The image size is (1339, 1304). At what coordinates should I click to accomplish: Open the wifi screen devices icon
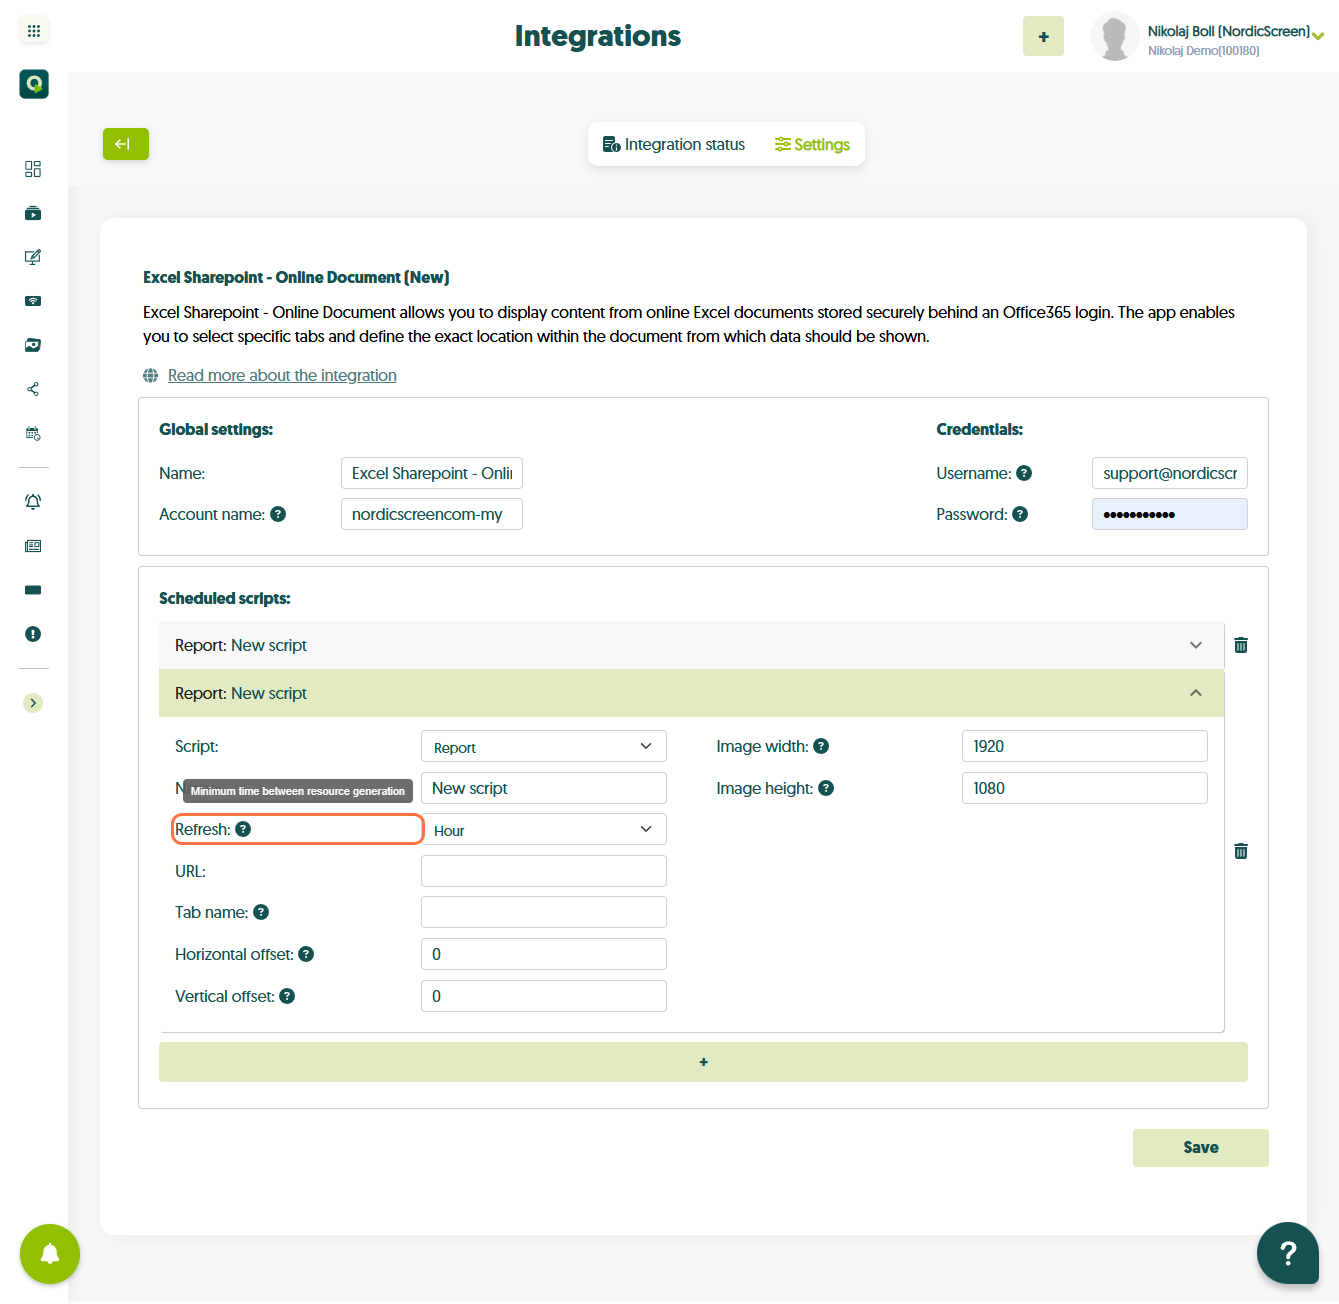point(33,301)
